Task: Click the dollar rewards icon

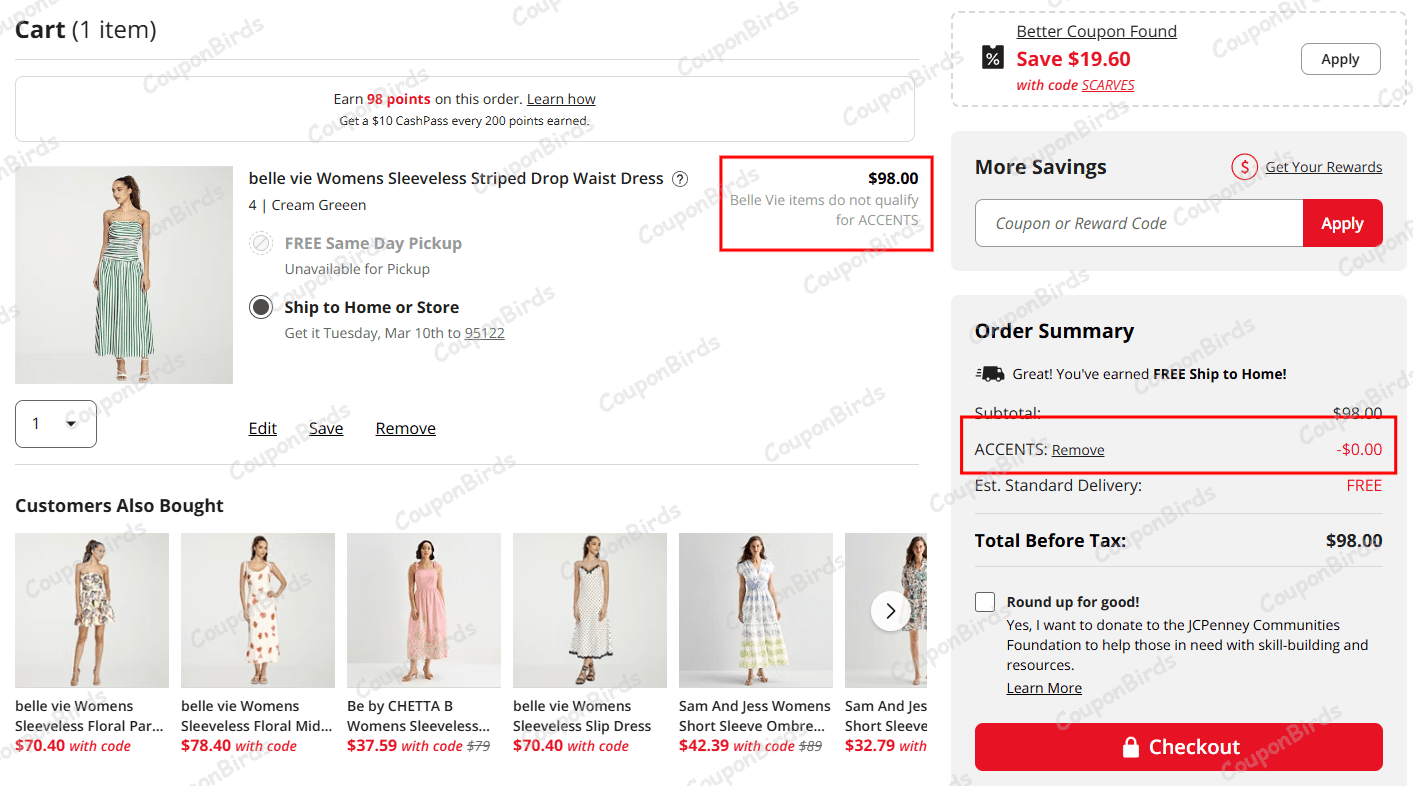Action: (1244, 167)
